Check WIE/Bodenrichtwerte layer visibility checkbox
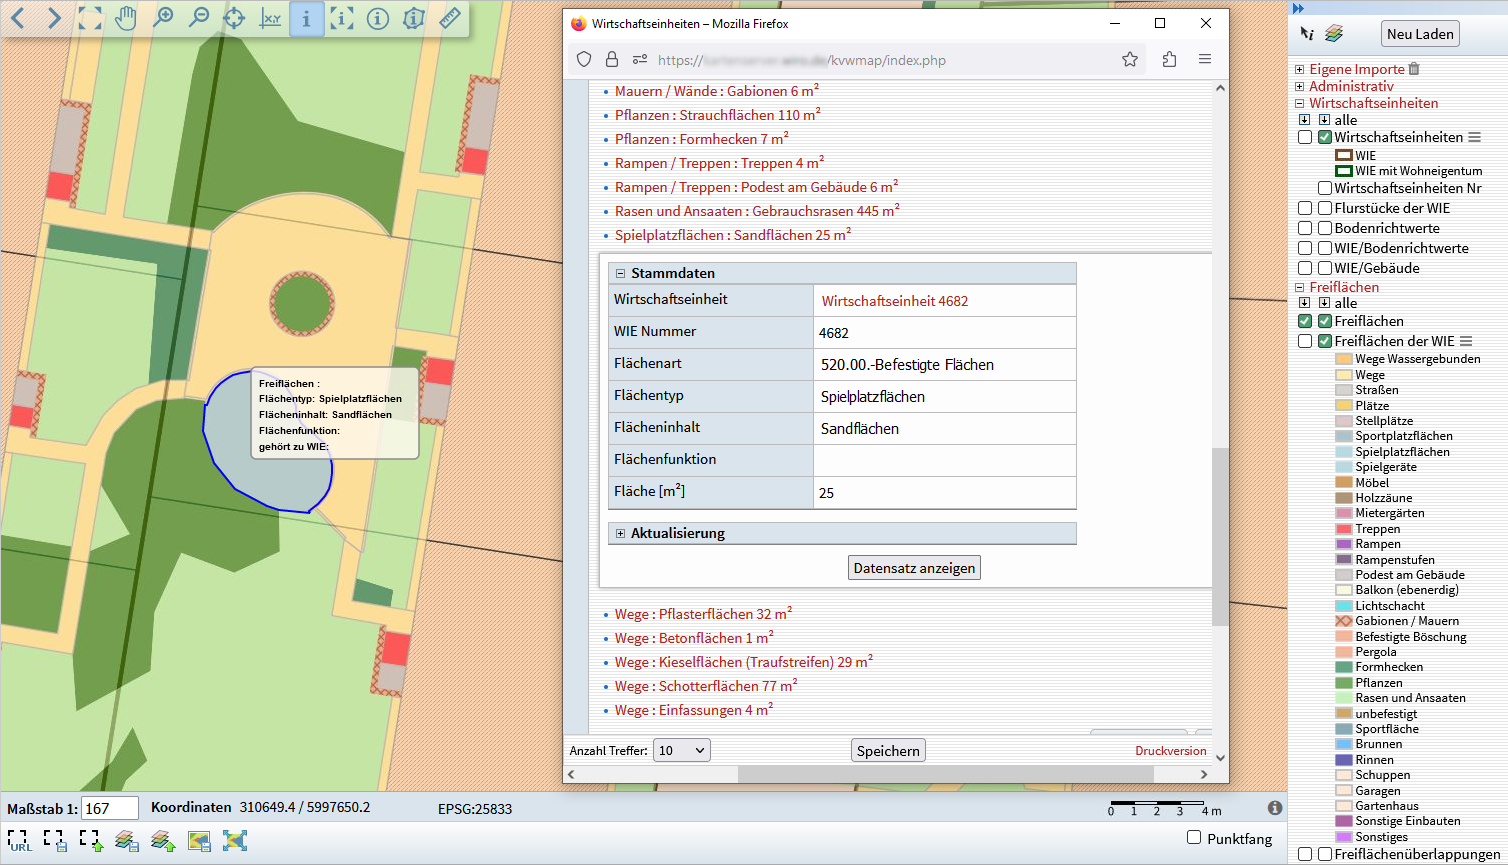The width and height of the screenshot is (1508, 865). coord(1325,248)
